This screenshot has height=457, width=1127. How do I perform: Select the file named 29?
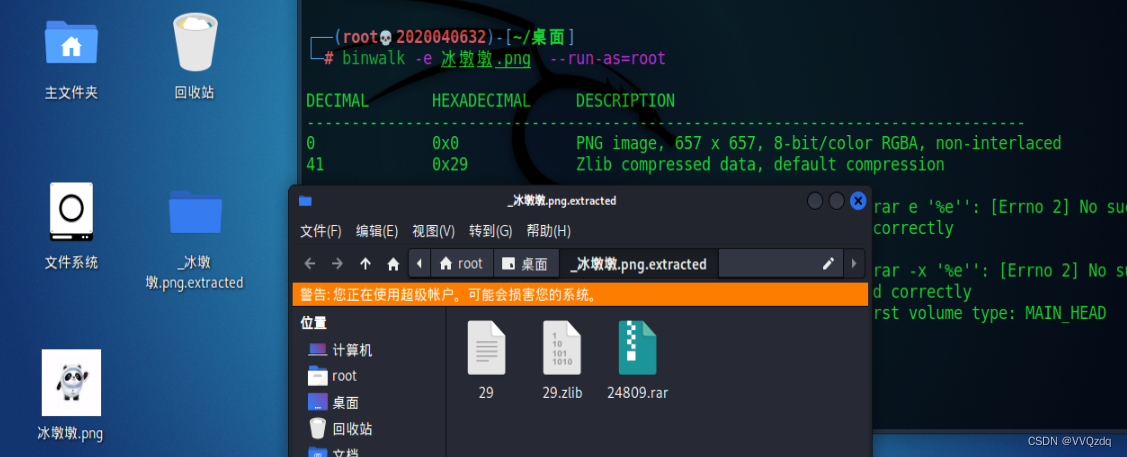[x=487, y=360]
